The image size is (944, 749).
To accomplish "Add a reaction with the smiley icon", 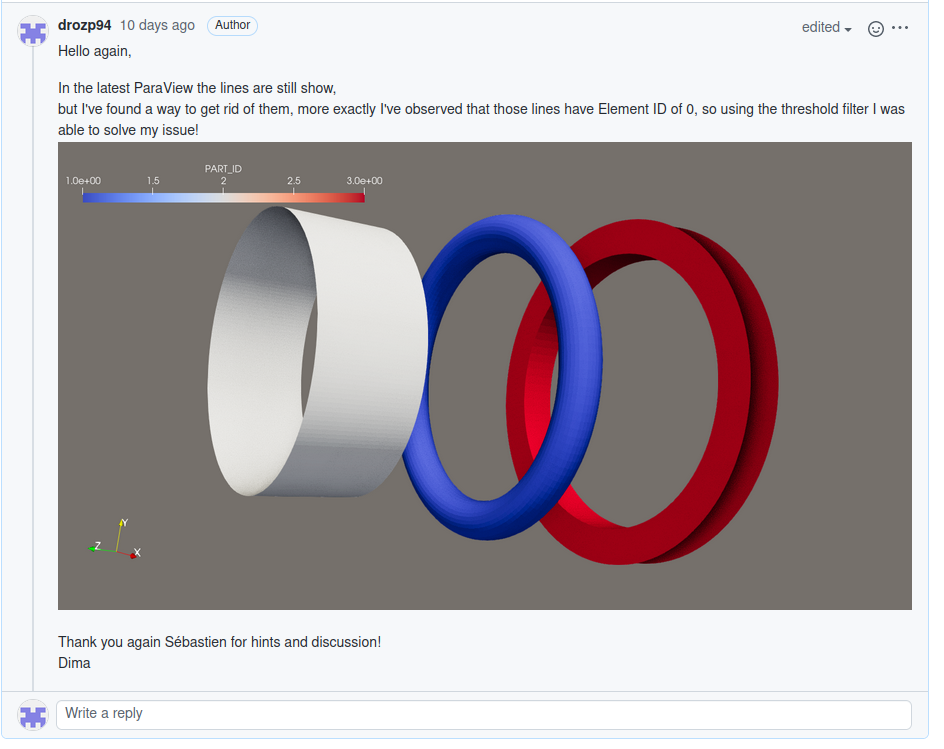I will click(x=875, y=28).
